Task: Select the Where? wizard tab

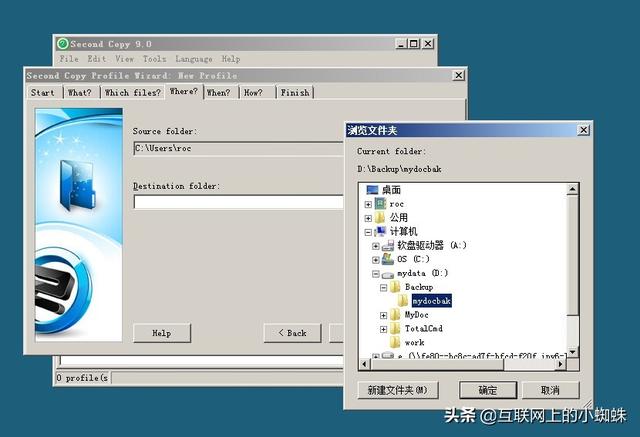Action: 184,91
